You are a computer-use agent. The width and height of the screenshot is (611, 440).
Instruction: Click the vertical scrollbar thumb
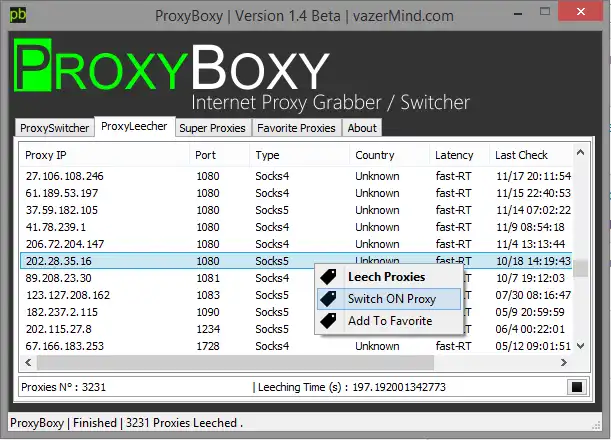(x=581, y=268)
